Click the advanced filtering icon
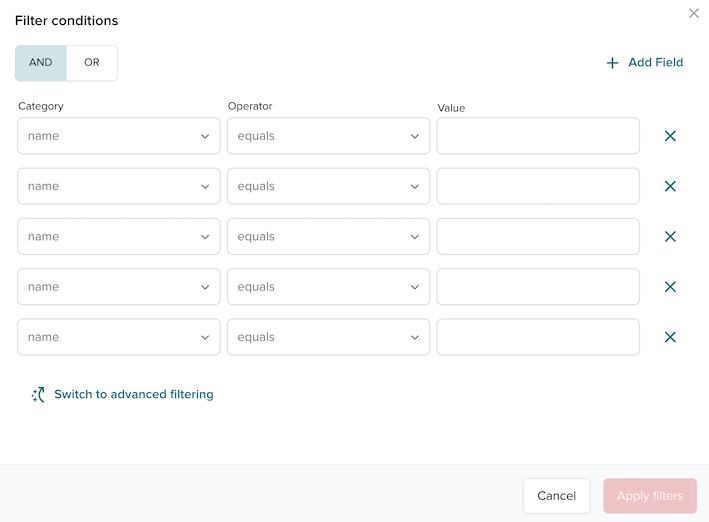Image resolution: width=709 pixels, height=522 pixels. tap(38, 395)
